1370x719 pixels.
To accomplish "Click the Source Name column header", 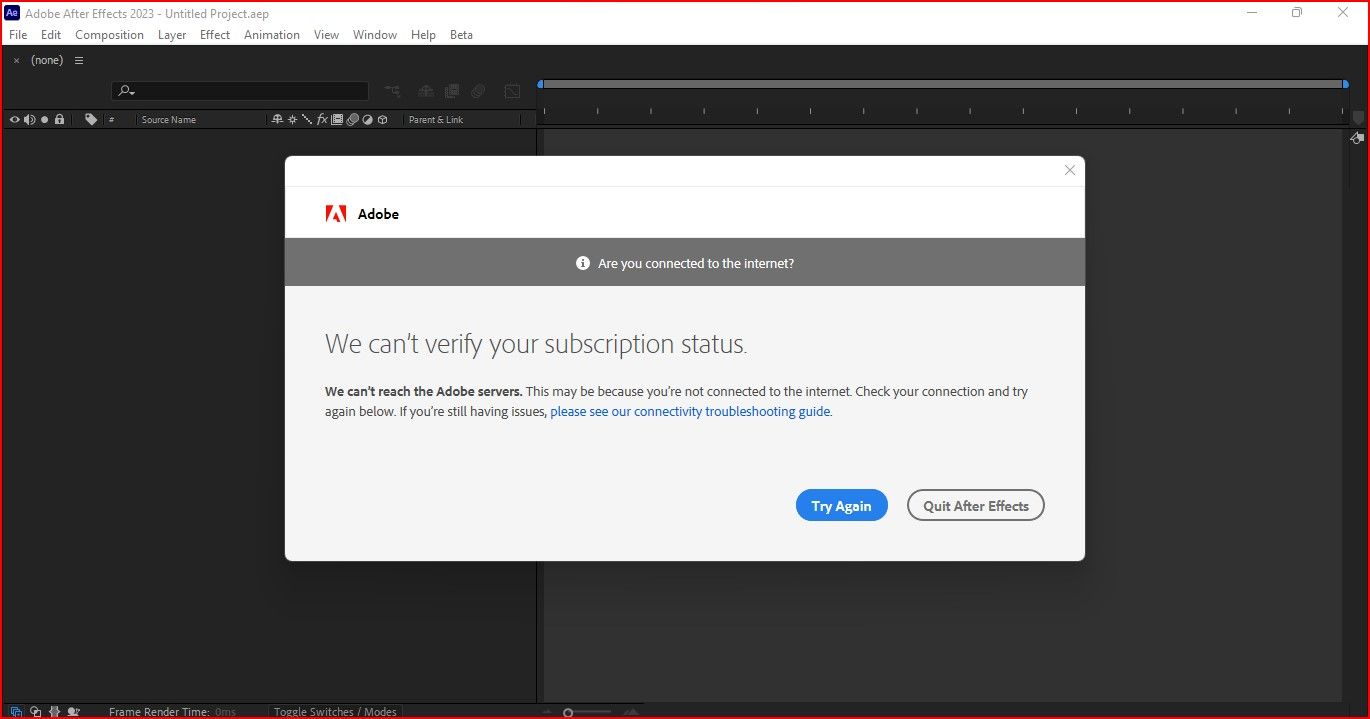I will 169,120.
